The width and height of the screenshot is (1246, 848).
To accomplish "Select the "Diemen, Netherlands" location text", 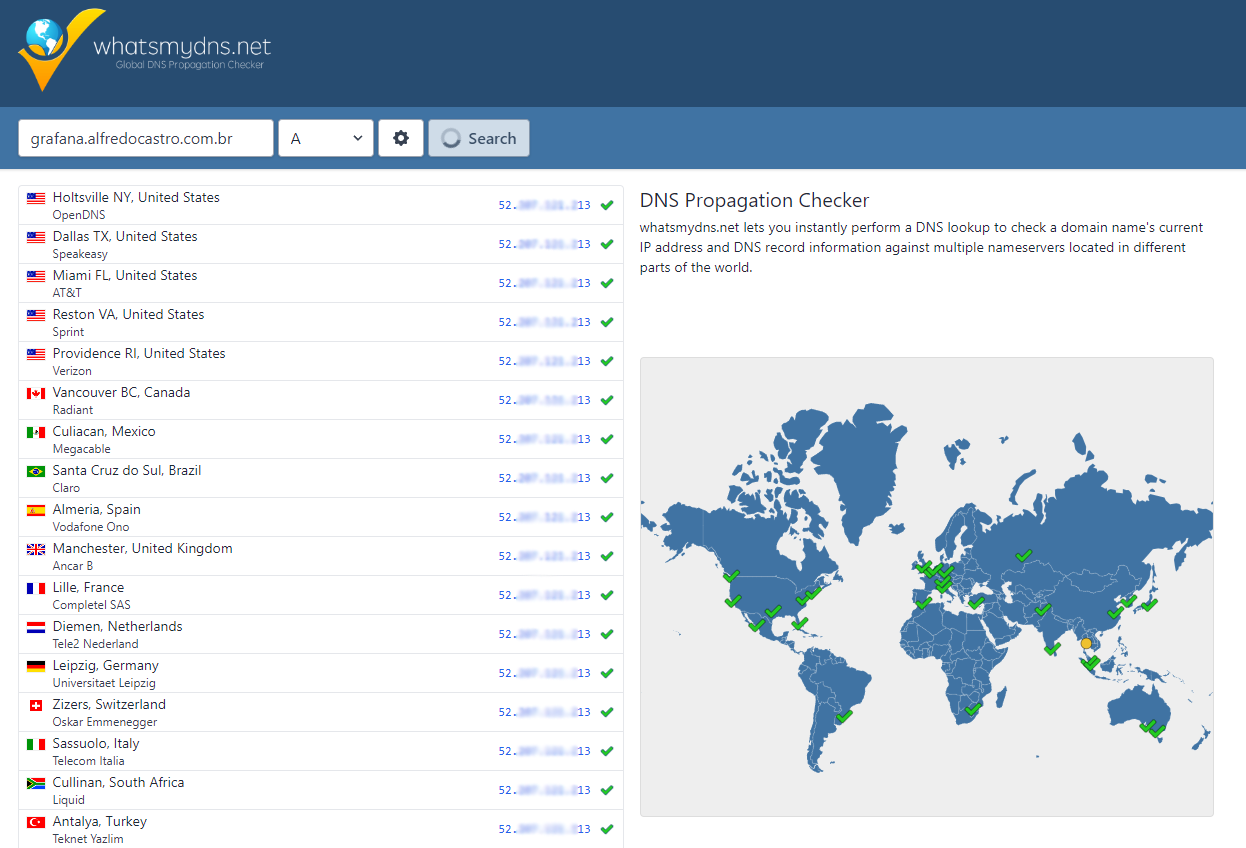I will (x=118, y=626).
